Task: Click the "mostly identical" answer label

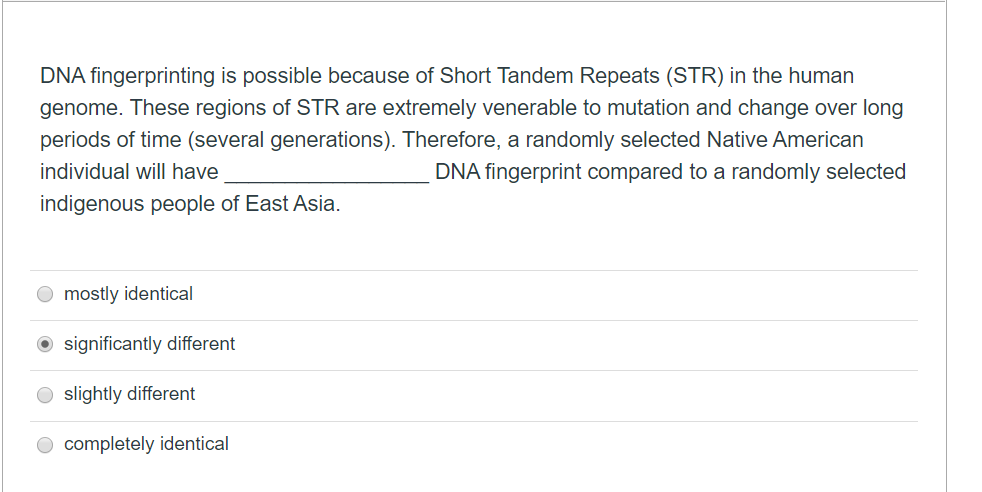Action: [128, 294]
